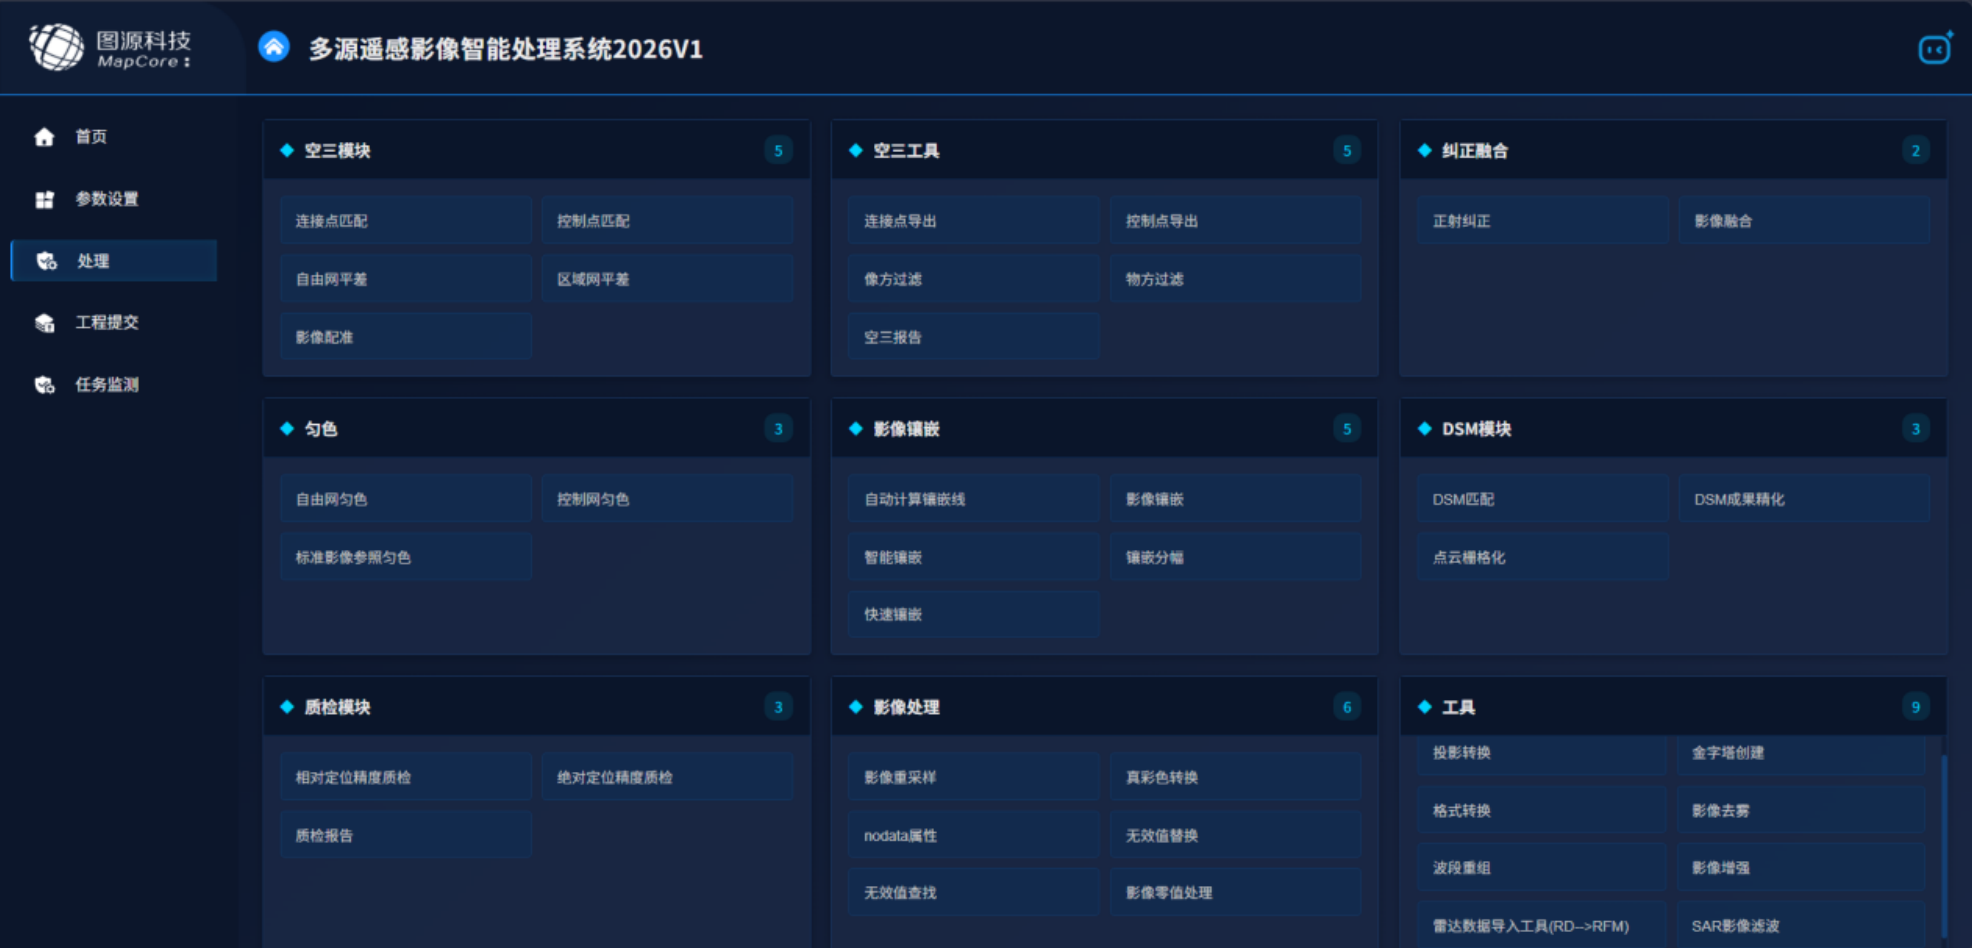Screen dimensions: 1972x948
Task: Select the 标准影像参照匀色 tool
Action: 406,557
